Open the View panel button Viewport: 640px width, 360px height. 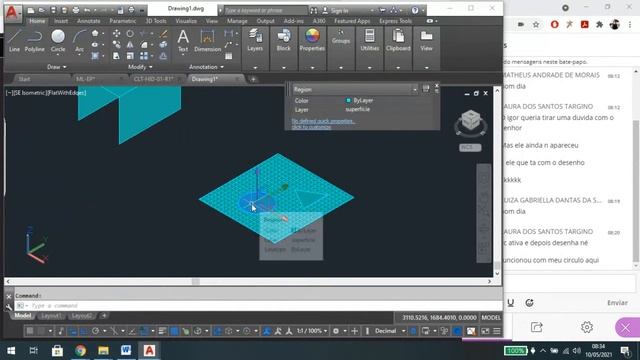[x=427, y=40]
